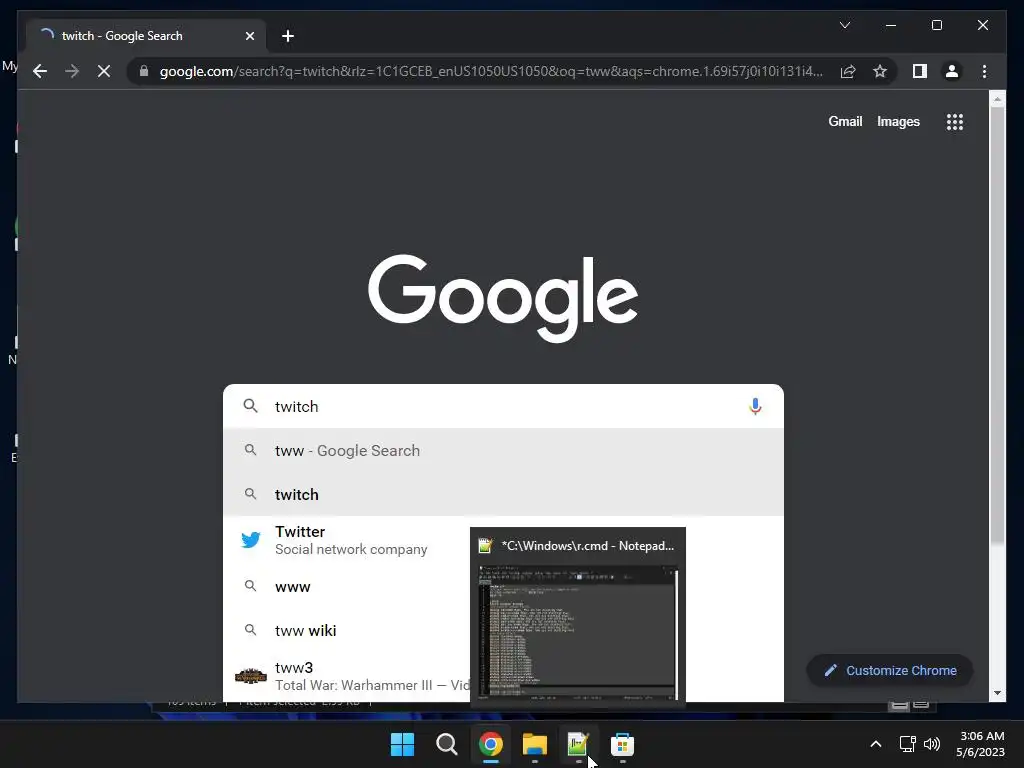Open the Chrome three-dot menu
1024x768 pixels.
[x=984, y=71]
